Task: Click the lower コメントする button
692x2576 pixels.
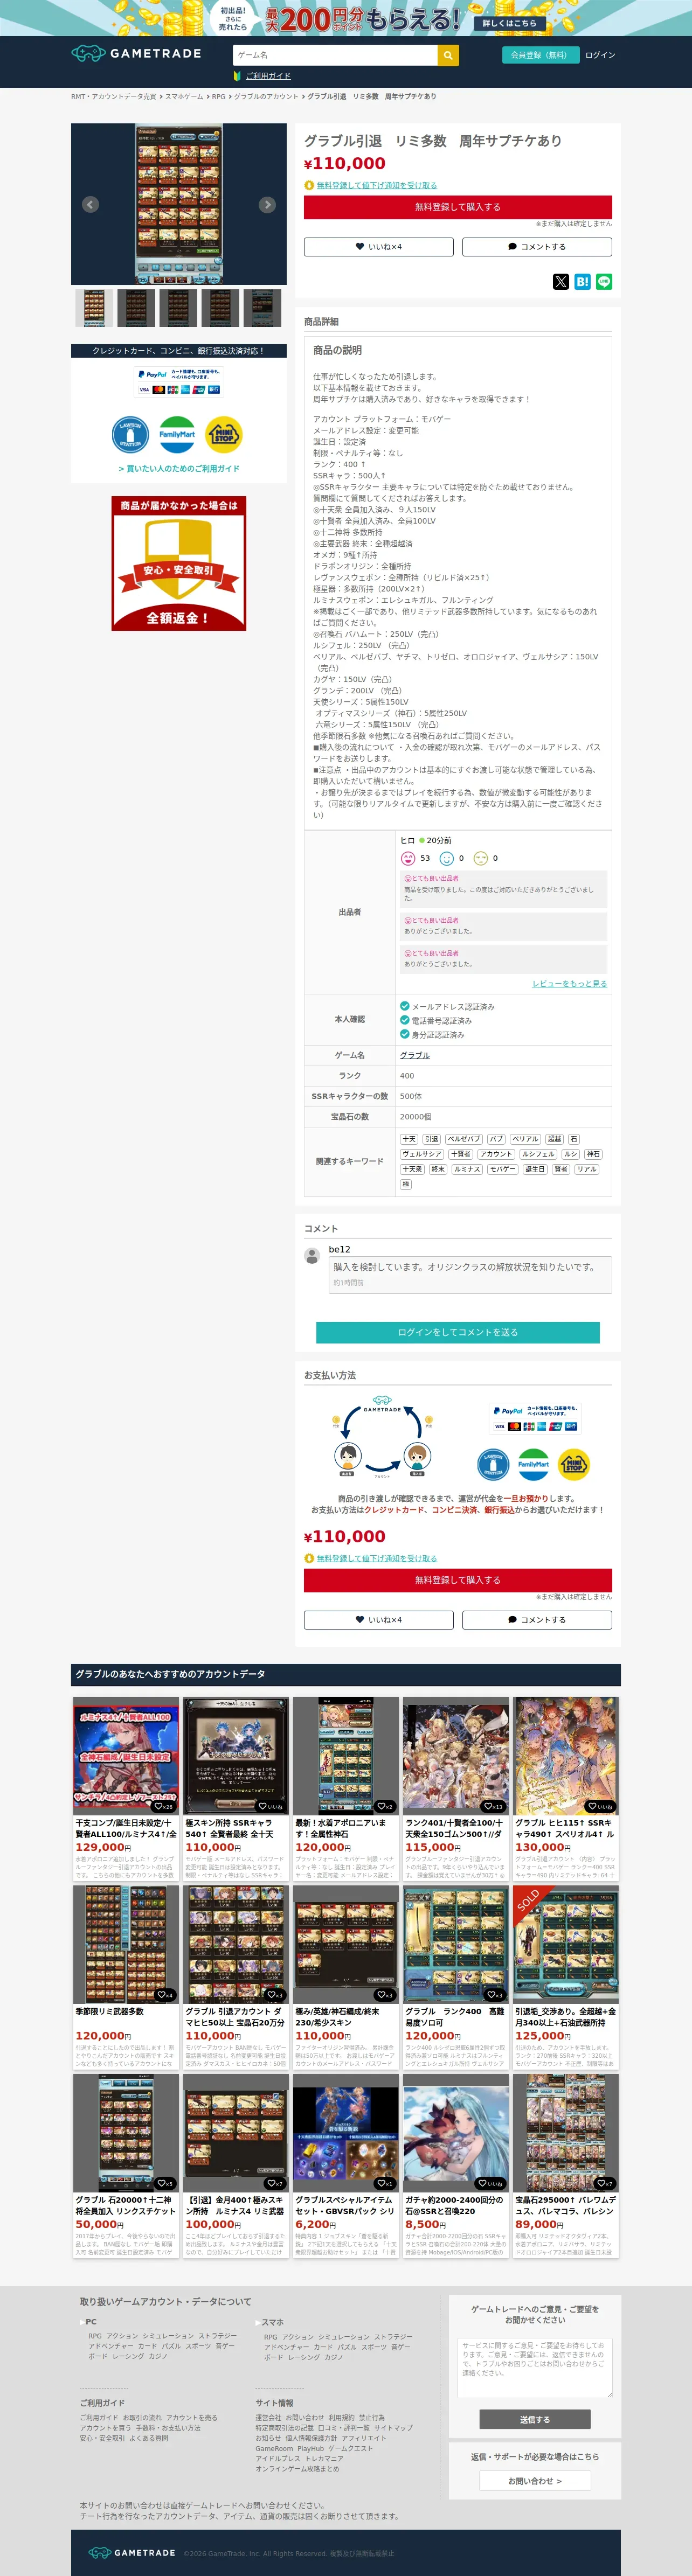Action: 537,1620
